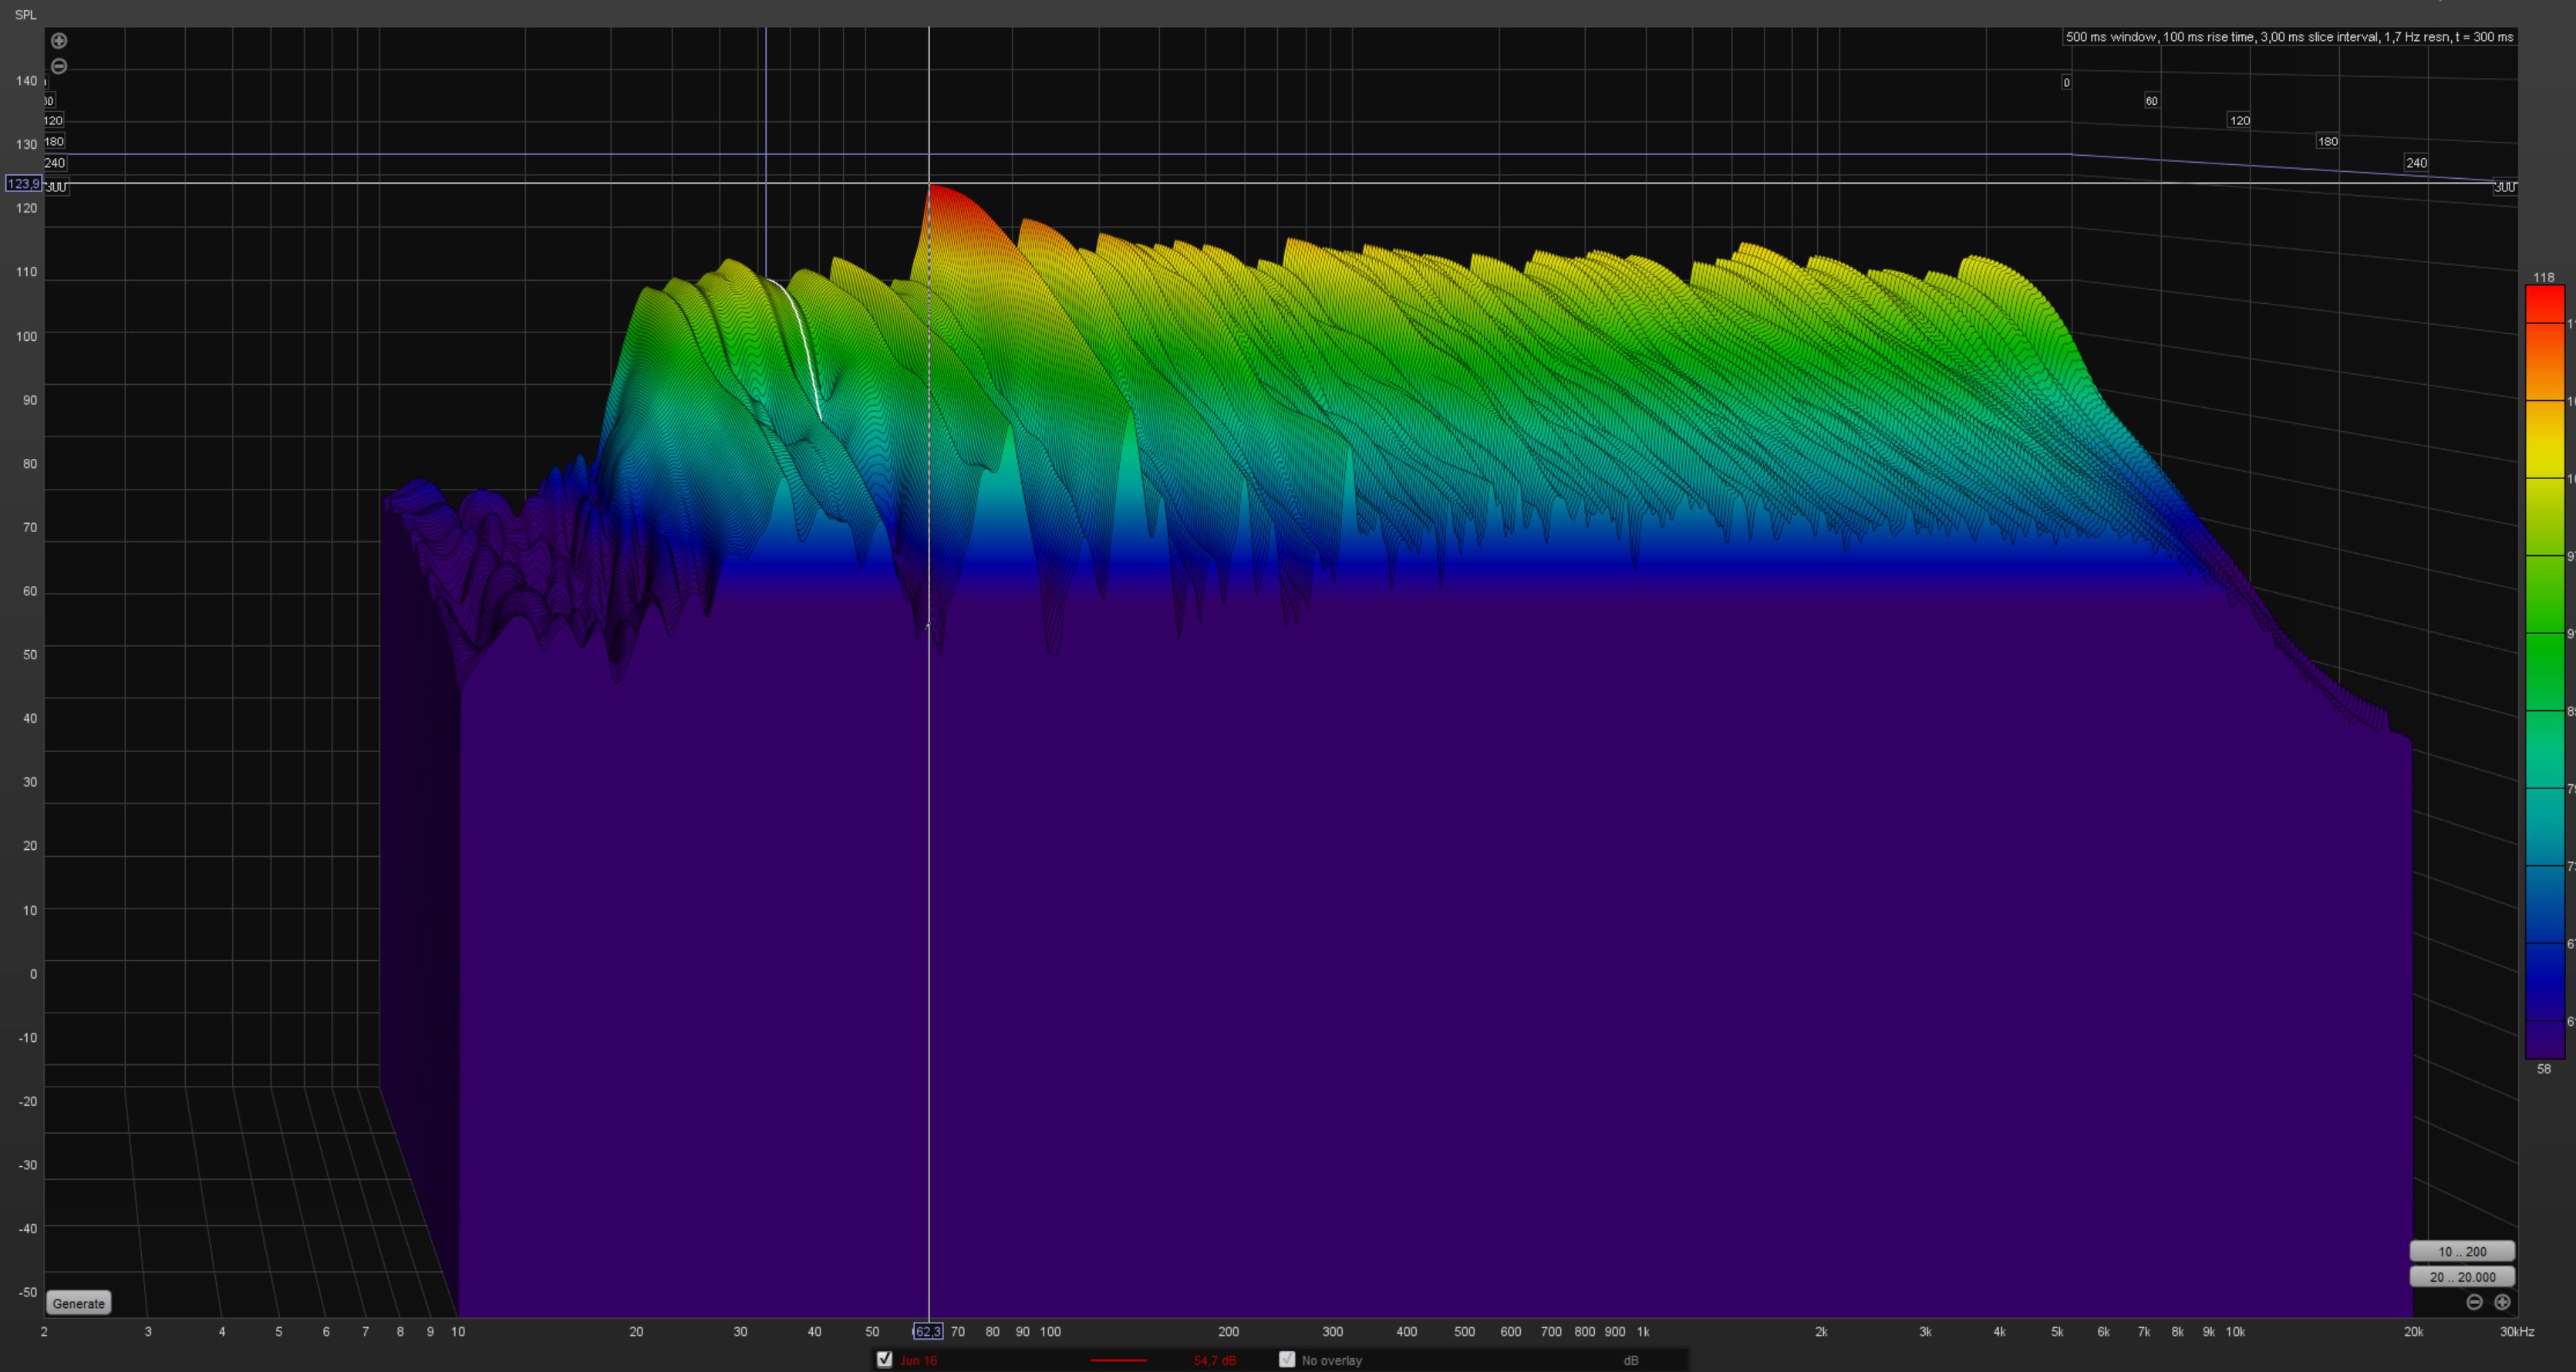Zoom in the frequency axis
2576x1372 pixels.
pyautogui.click(x=2502, y=1302)
